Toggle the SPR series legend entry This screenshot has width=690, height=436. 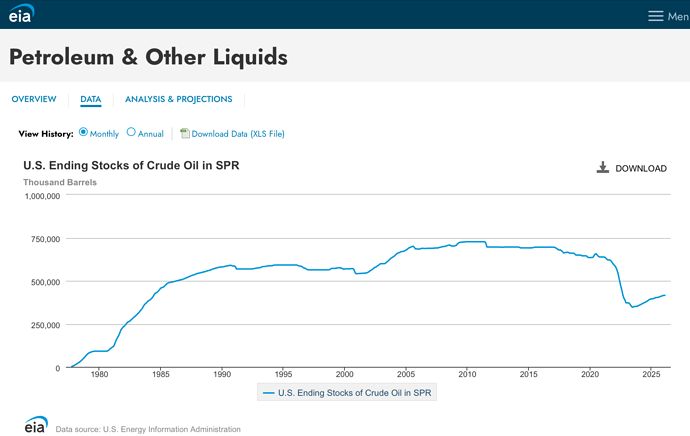(x=347, y=393)
